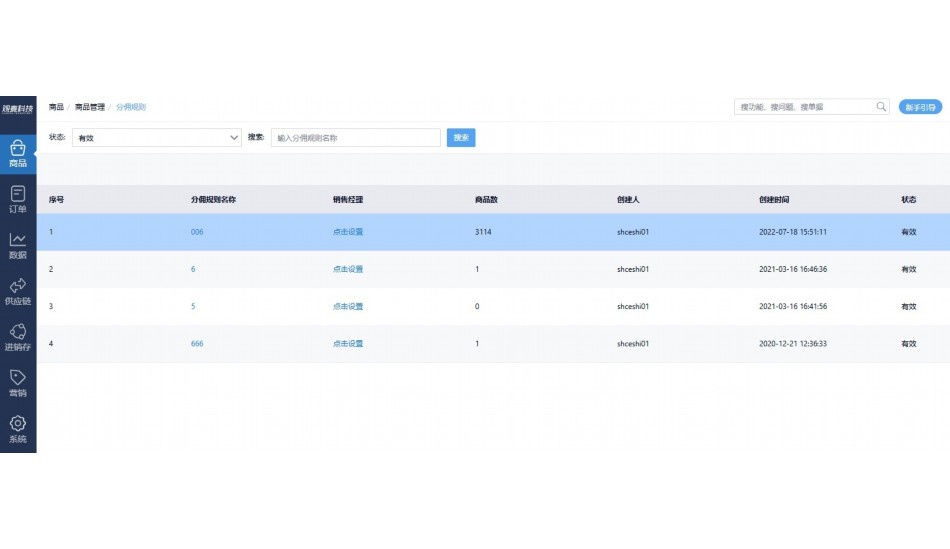Open the 订单 orders sidebar icon
Viewport: 950px width, 549px height.
click(18, 199)
